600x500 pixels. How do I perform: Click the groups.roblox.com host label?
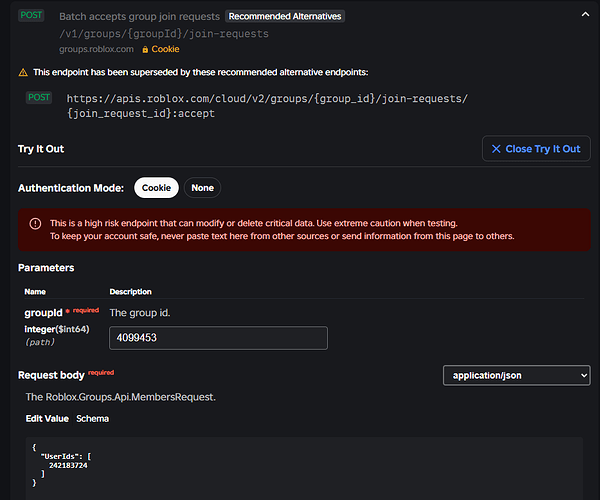pos(96,49)
